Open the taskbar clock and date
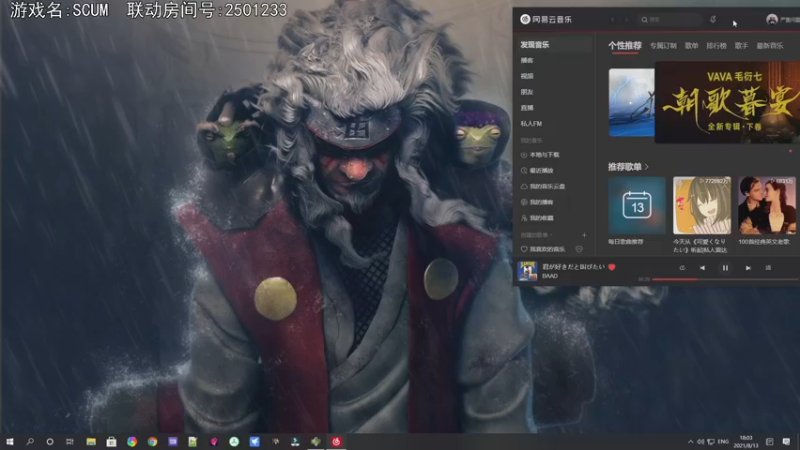800x450 pixels. tap(746, 442)
